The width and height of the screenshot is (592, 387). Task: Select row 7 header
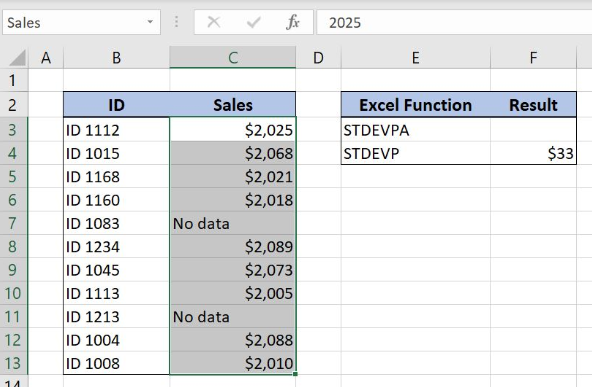tap(14, 223)
